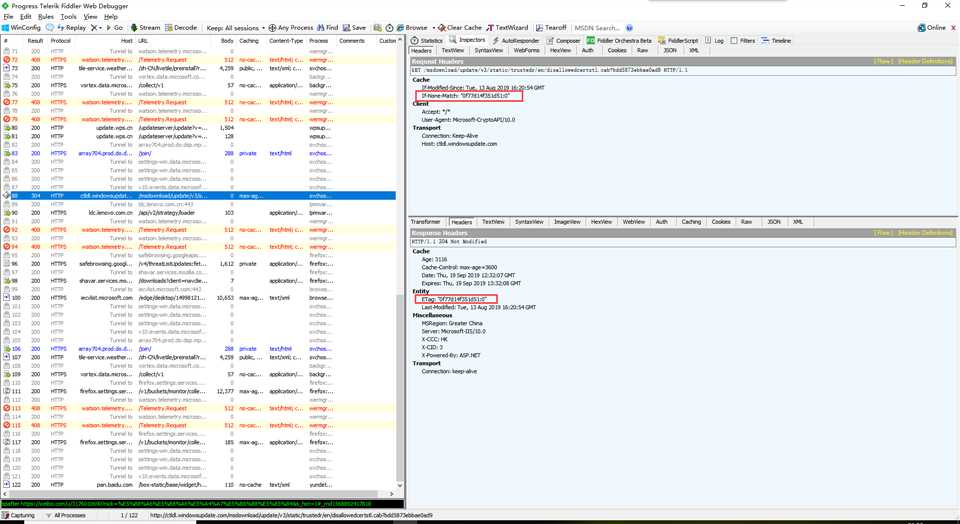The height and width of the screenshot is (524, 960).
Task: Clear Cache from the toolbar
Action: (460, 28)
